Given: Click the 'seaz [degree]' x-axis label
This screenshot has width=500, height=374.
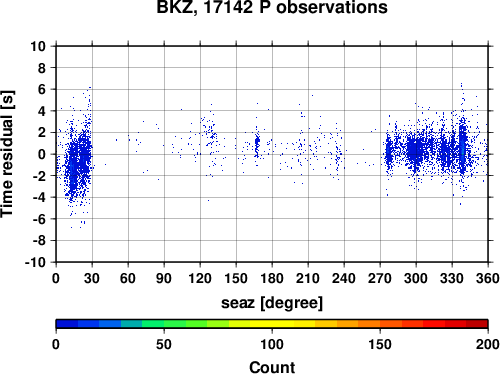Looking at the screenshot, I should [272, 303].
